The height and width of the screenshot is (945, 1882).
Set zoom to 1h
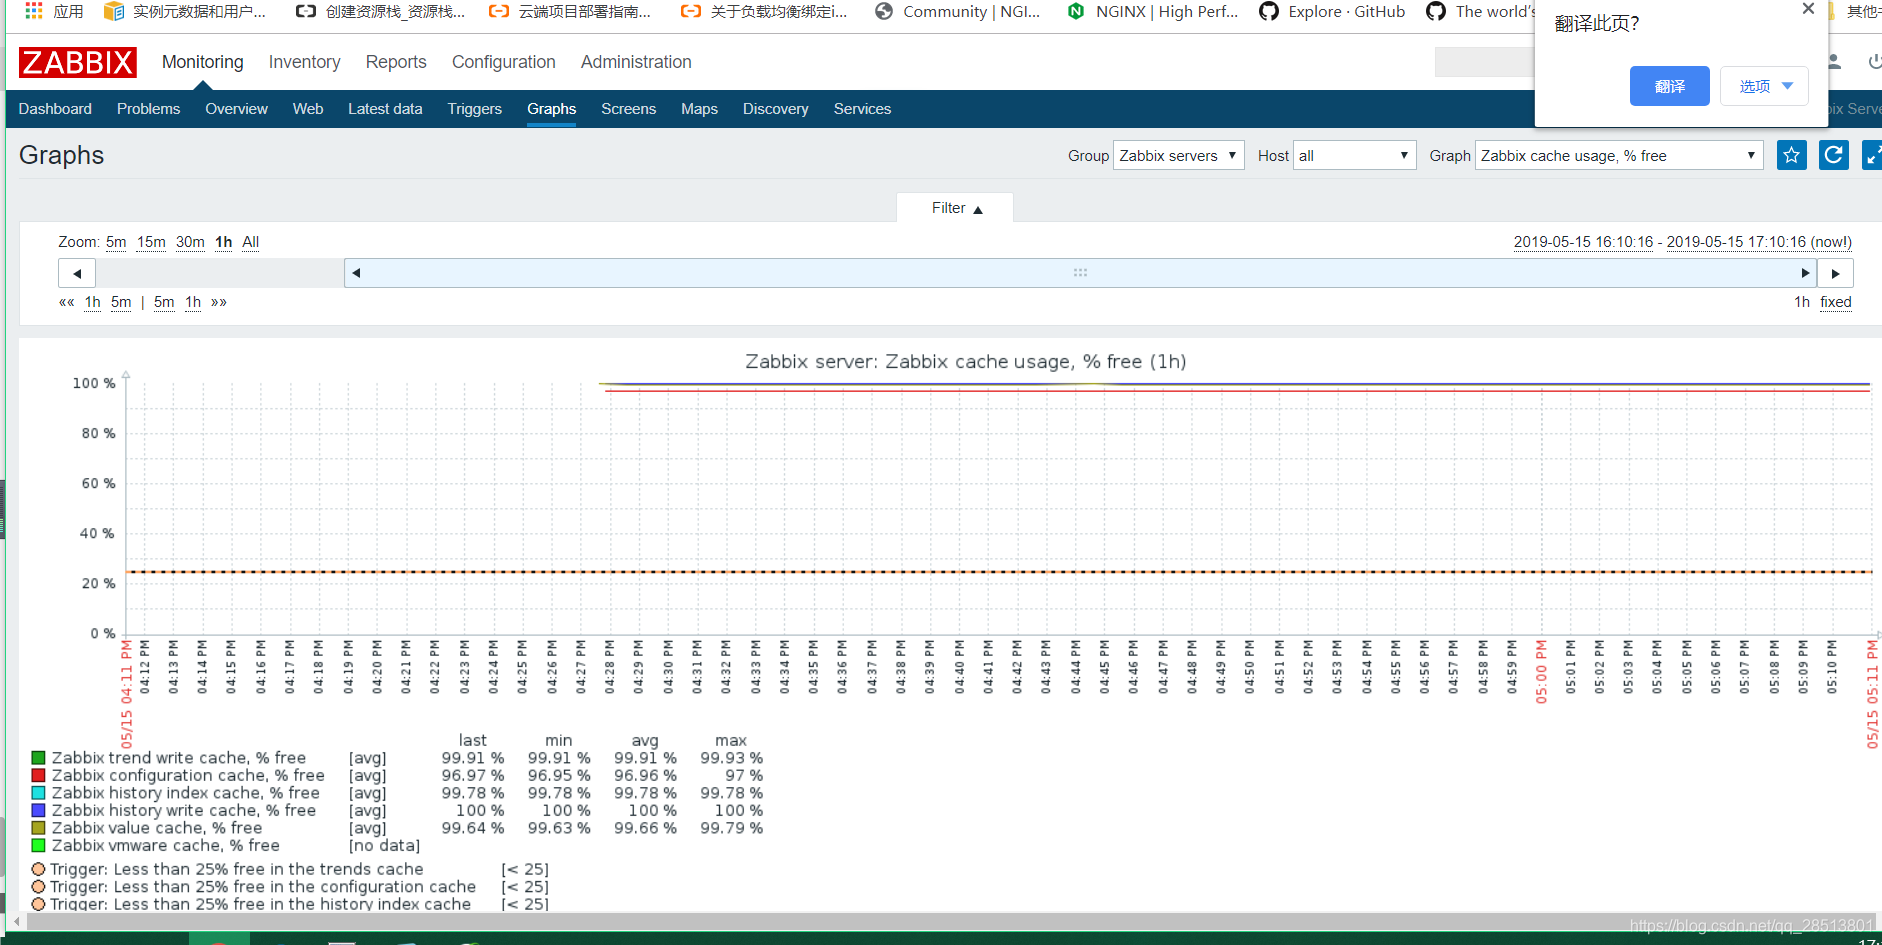[x=223, y=242]
